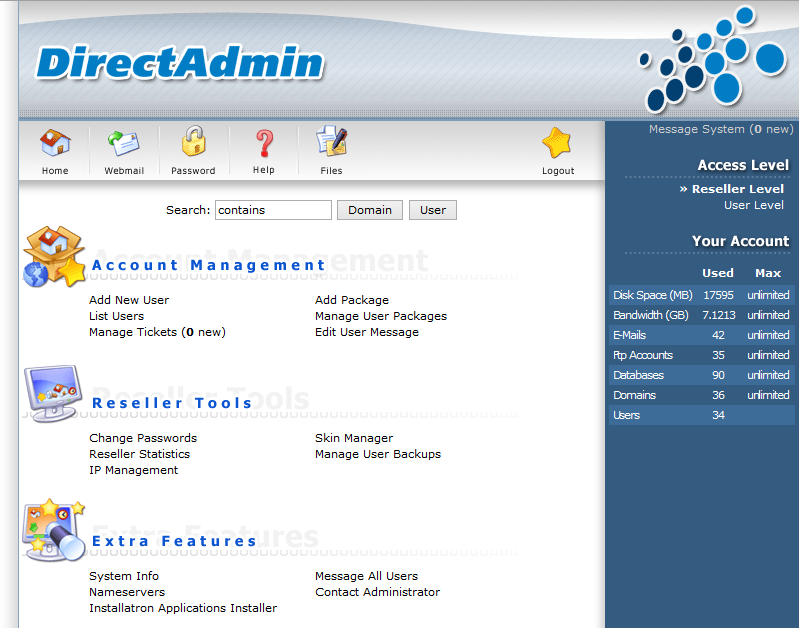Click the Extra Features heading
This screenshot has width=799, height=628.
click(x=174, y=541)
